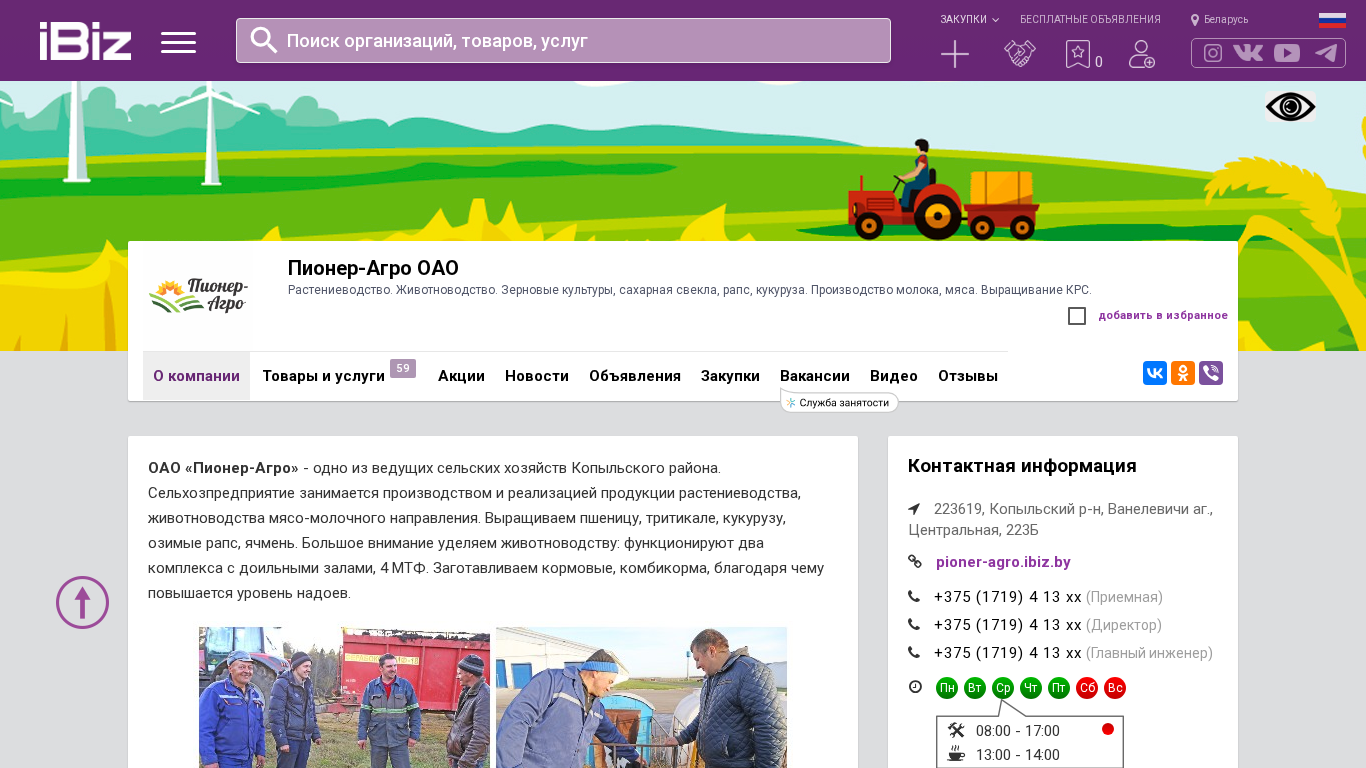
Task: Click lunch break 13:00 - 14:00
Action: point(1018,755)
